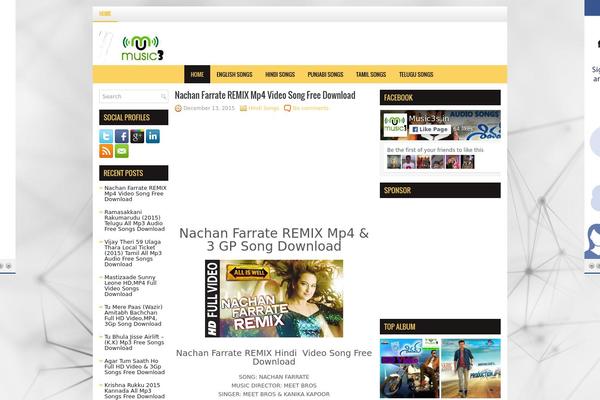Click the SINGER: MEET BROS & KANIKA KAPOOR text
The width and height of the screenshot is (600, 400).
pos(274,394)
